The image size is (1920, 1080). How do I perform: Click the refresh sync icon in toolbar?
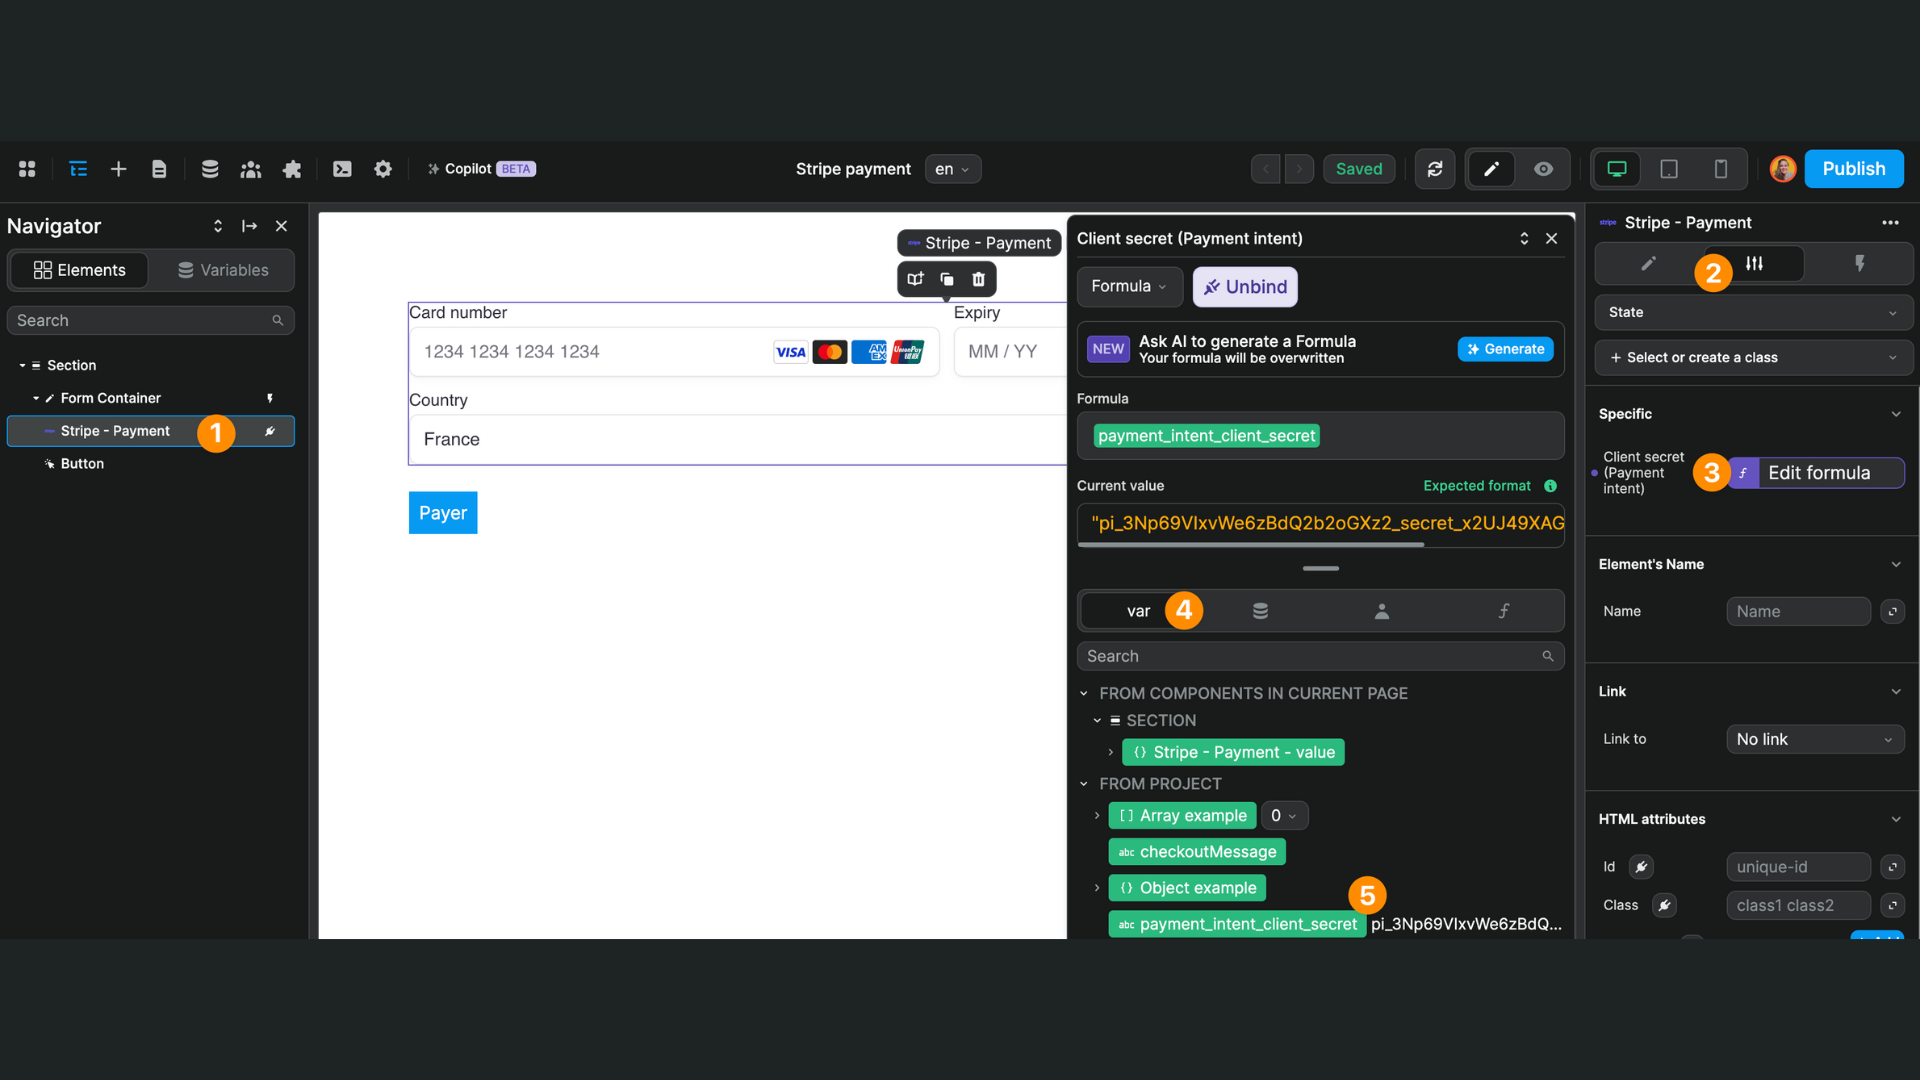[1434, 169]
